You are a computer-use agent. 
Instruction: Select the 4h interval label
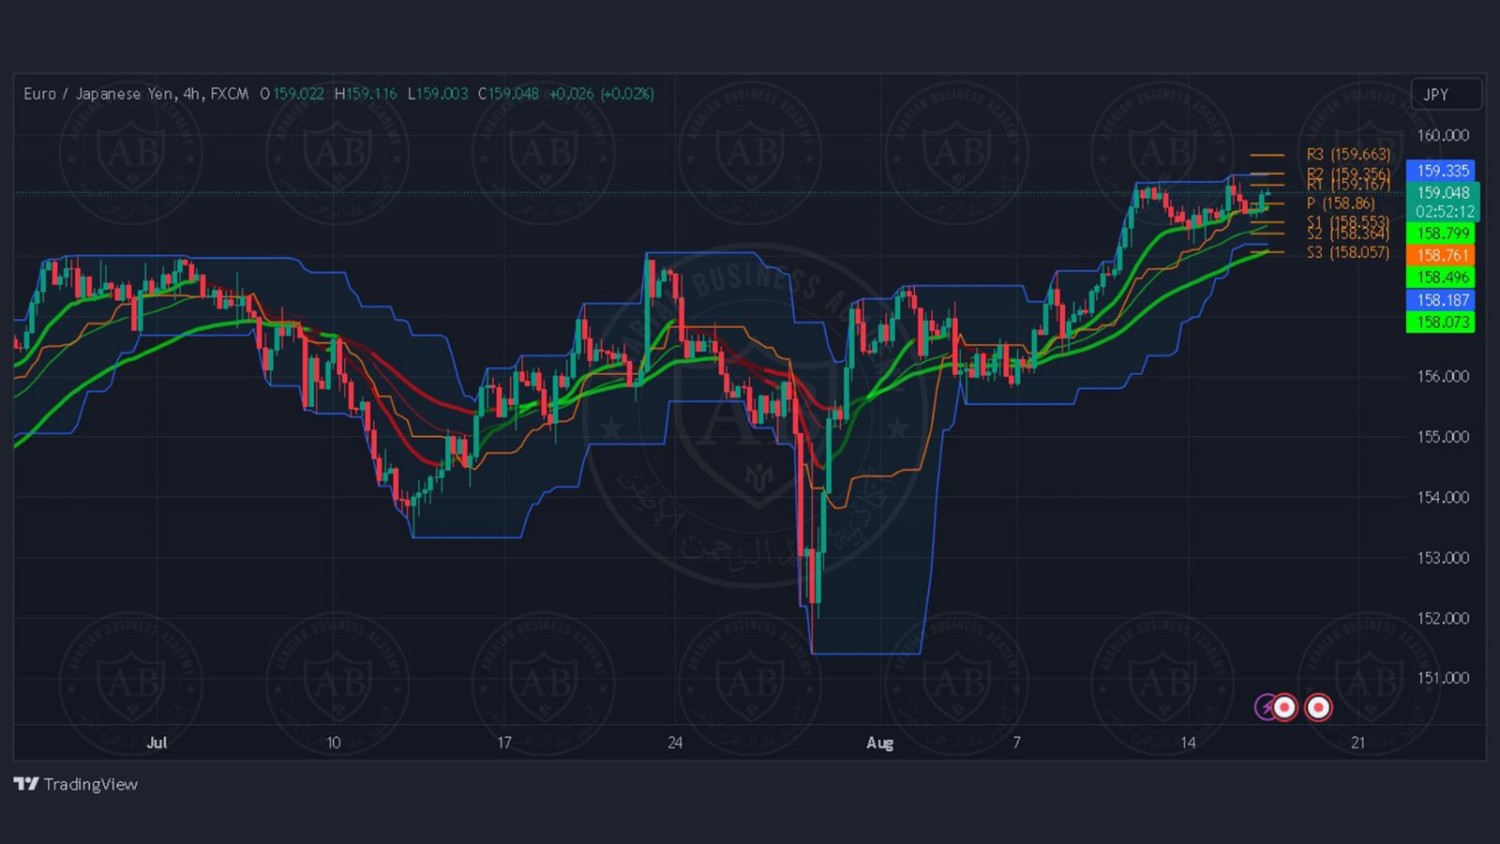tap(192, 94)
